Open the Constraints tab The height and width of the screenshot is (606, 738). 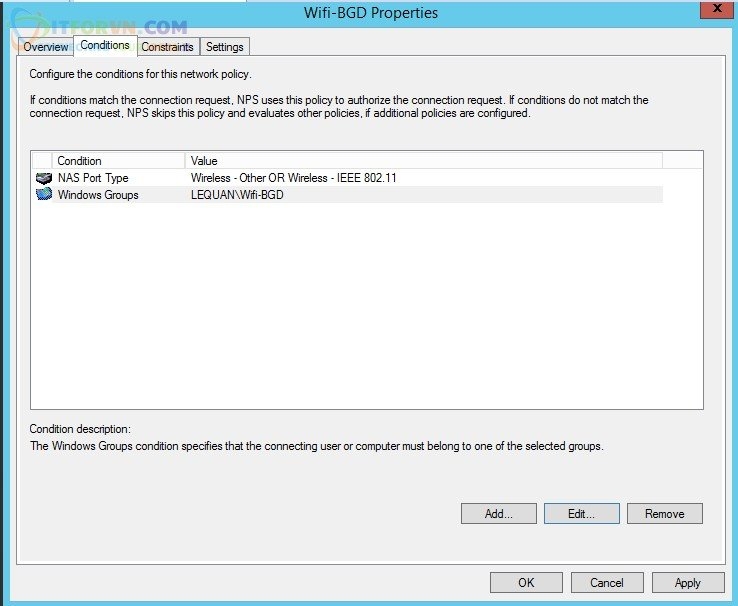tap(167, 47)
